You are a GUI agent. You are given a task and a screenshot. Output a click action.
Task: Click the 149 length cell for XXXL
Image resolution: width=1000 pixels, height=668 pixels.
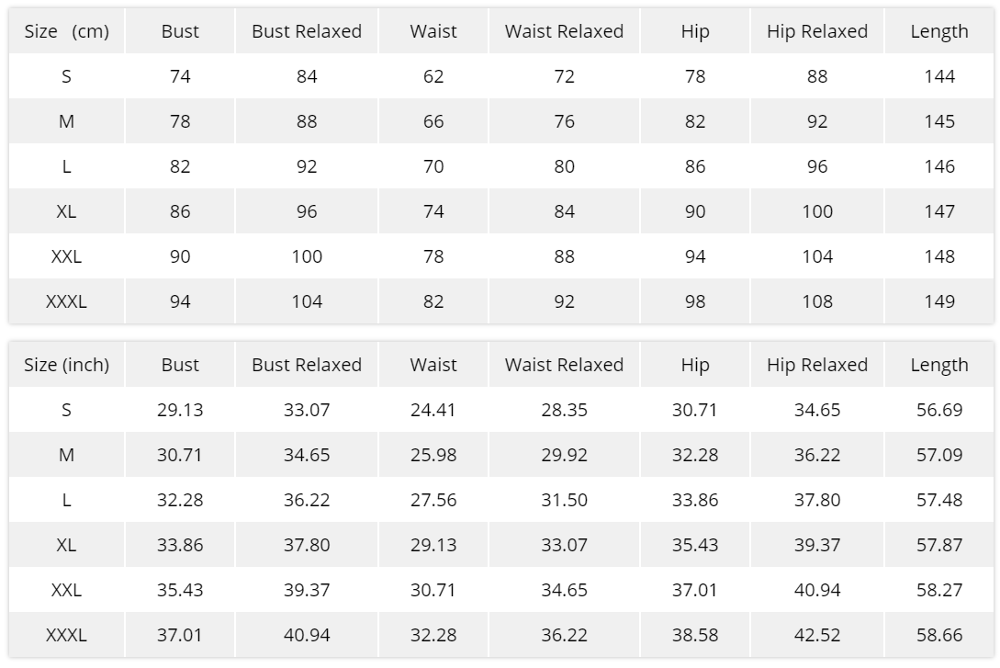pyautogui.click(x=939, y=302)
